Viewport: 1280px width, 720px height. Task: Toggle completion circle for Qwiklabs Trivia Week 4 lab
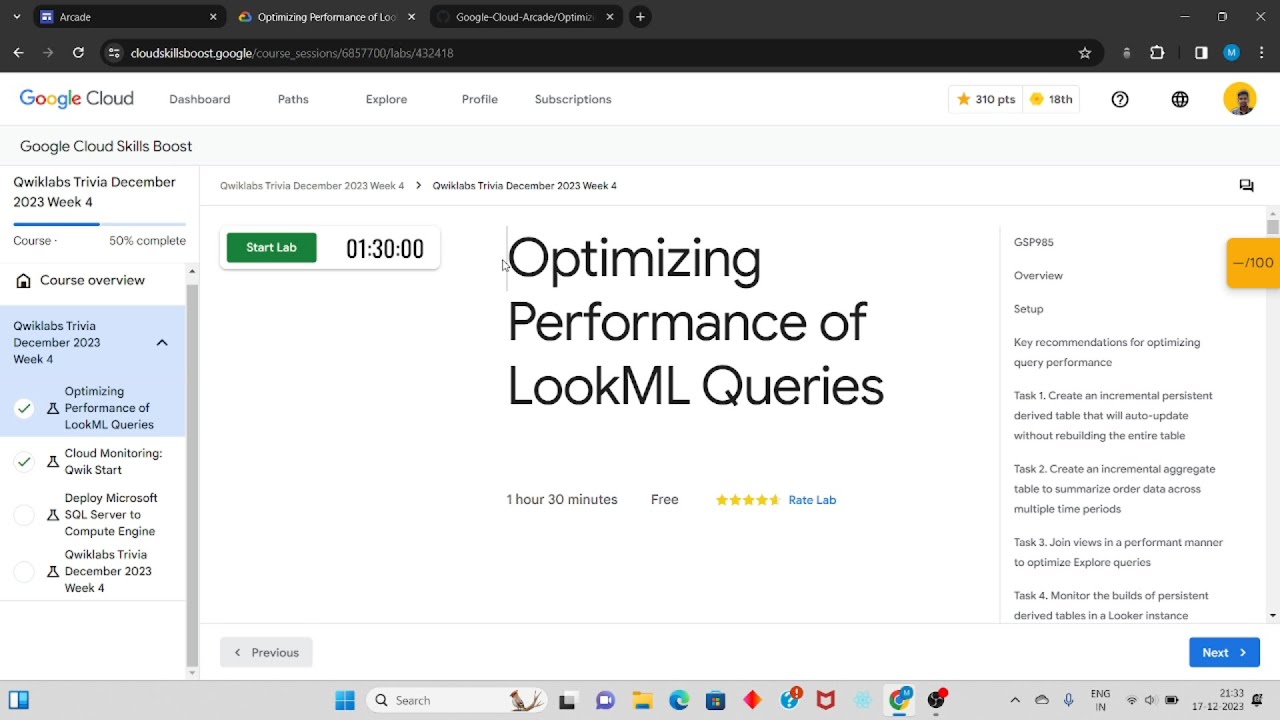coord(24,571)
